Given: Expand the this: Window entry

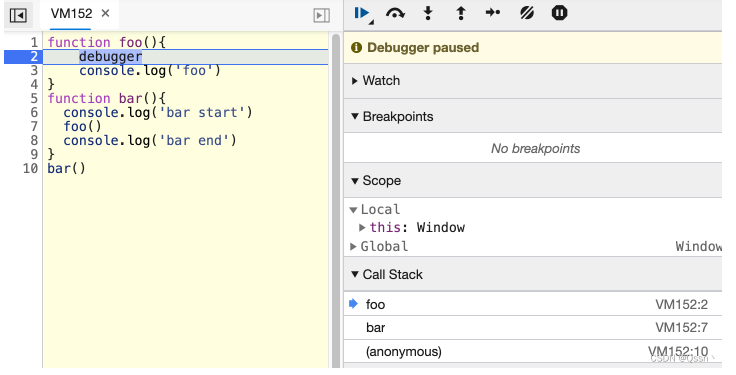Looking at the screenshot, I should tap(362, 228).
